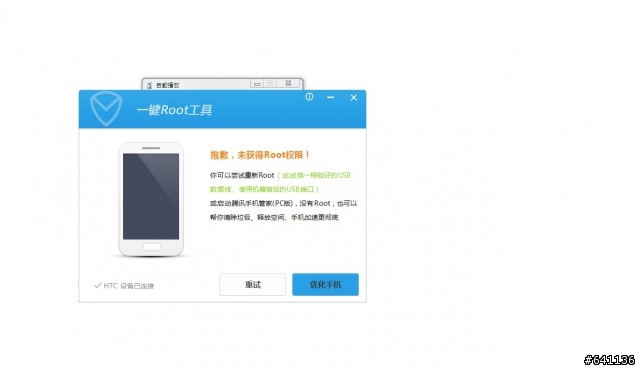Click the orange 未获得Root权限 message
The image size is (640, 368).
coord(260,155)
